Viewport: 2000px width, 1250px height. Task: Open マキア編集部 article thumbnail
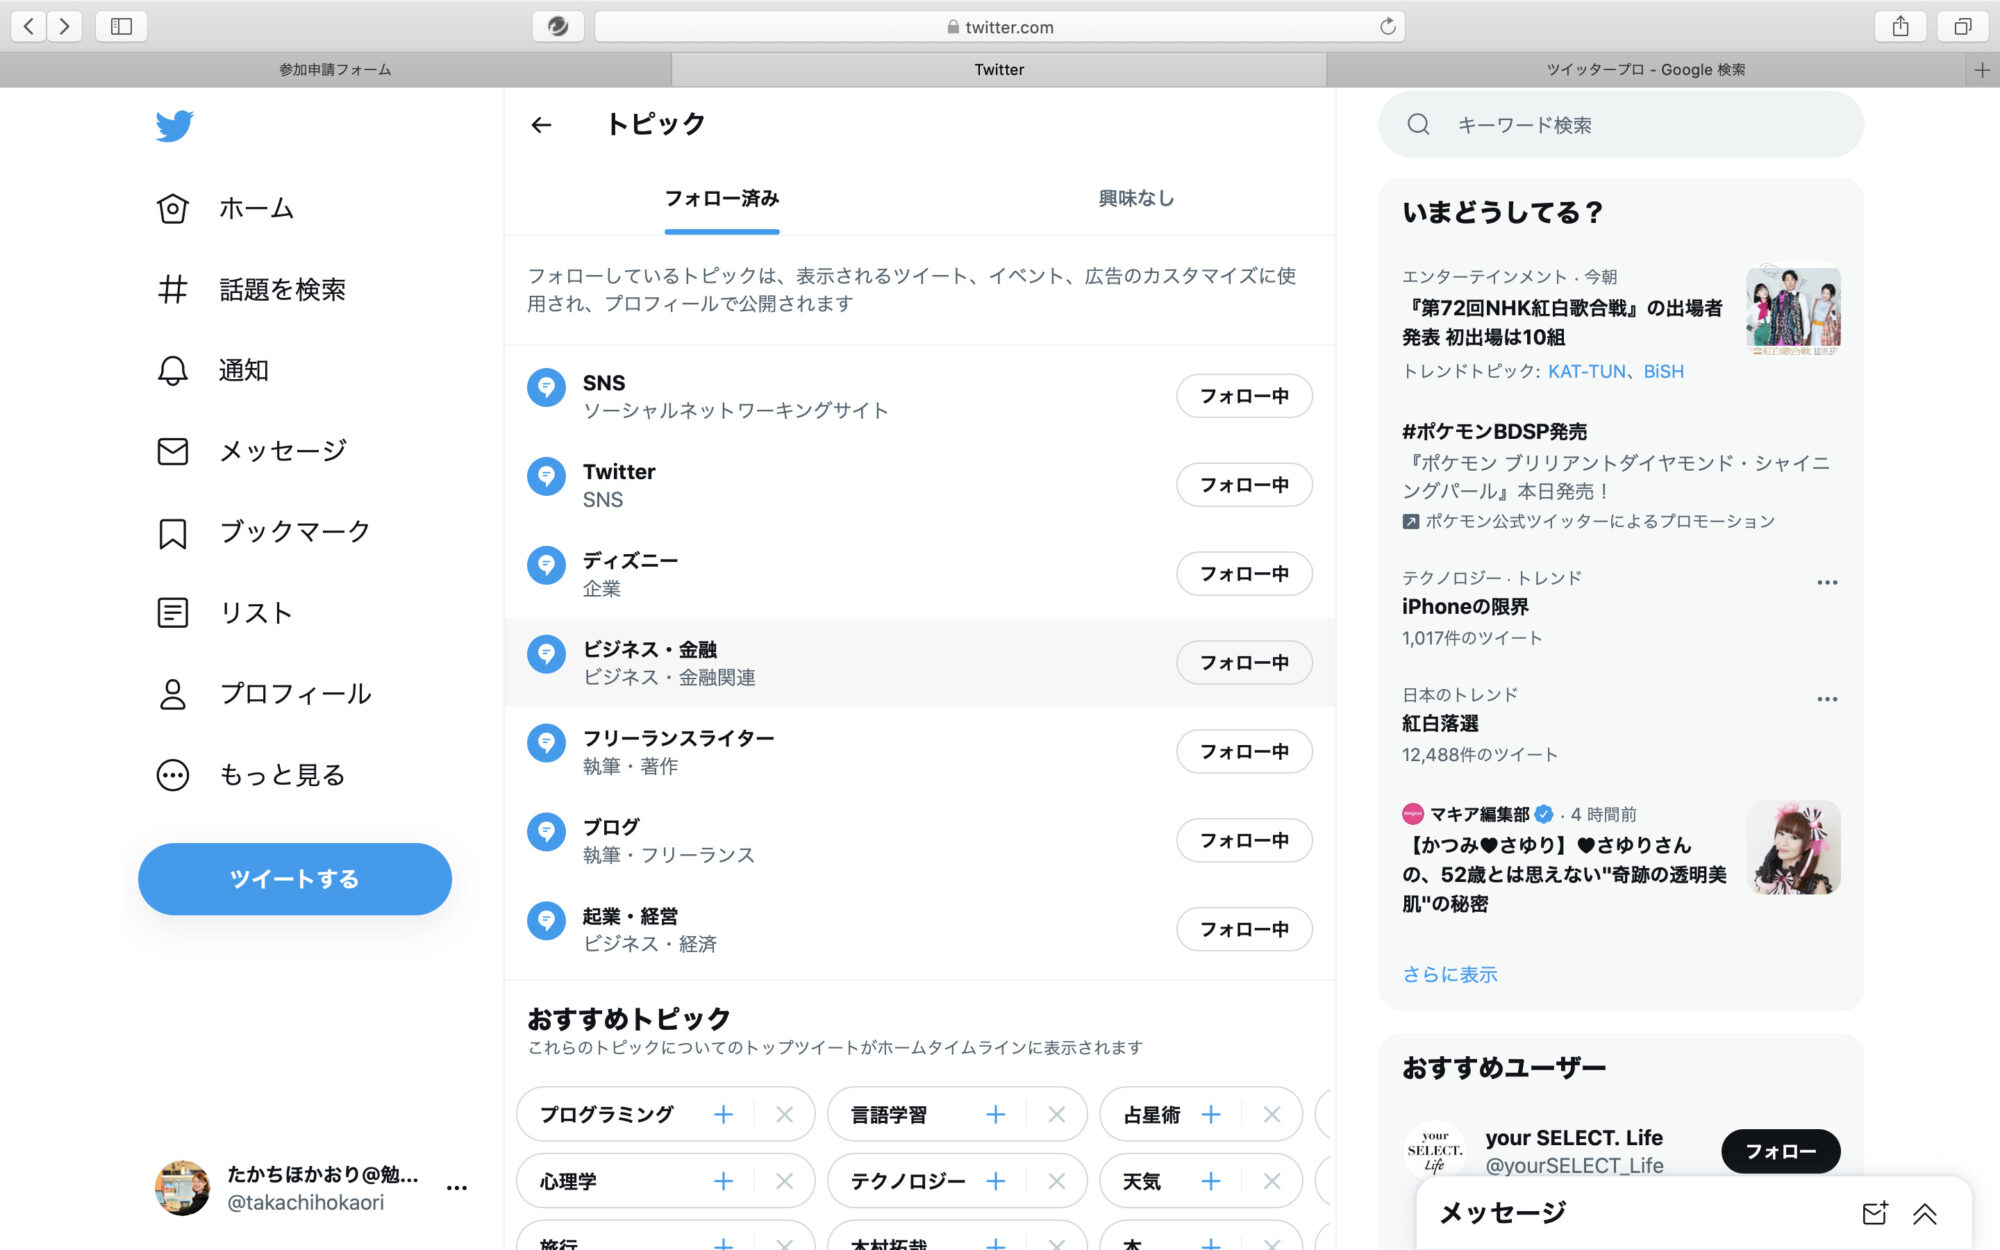1793,847
